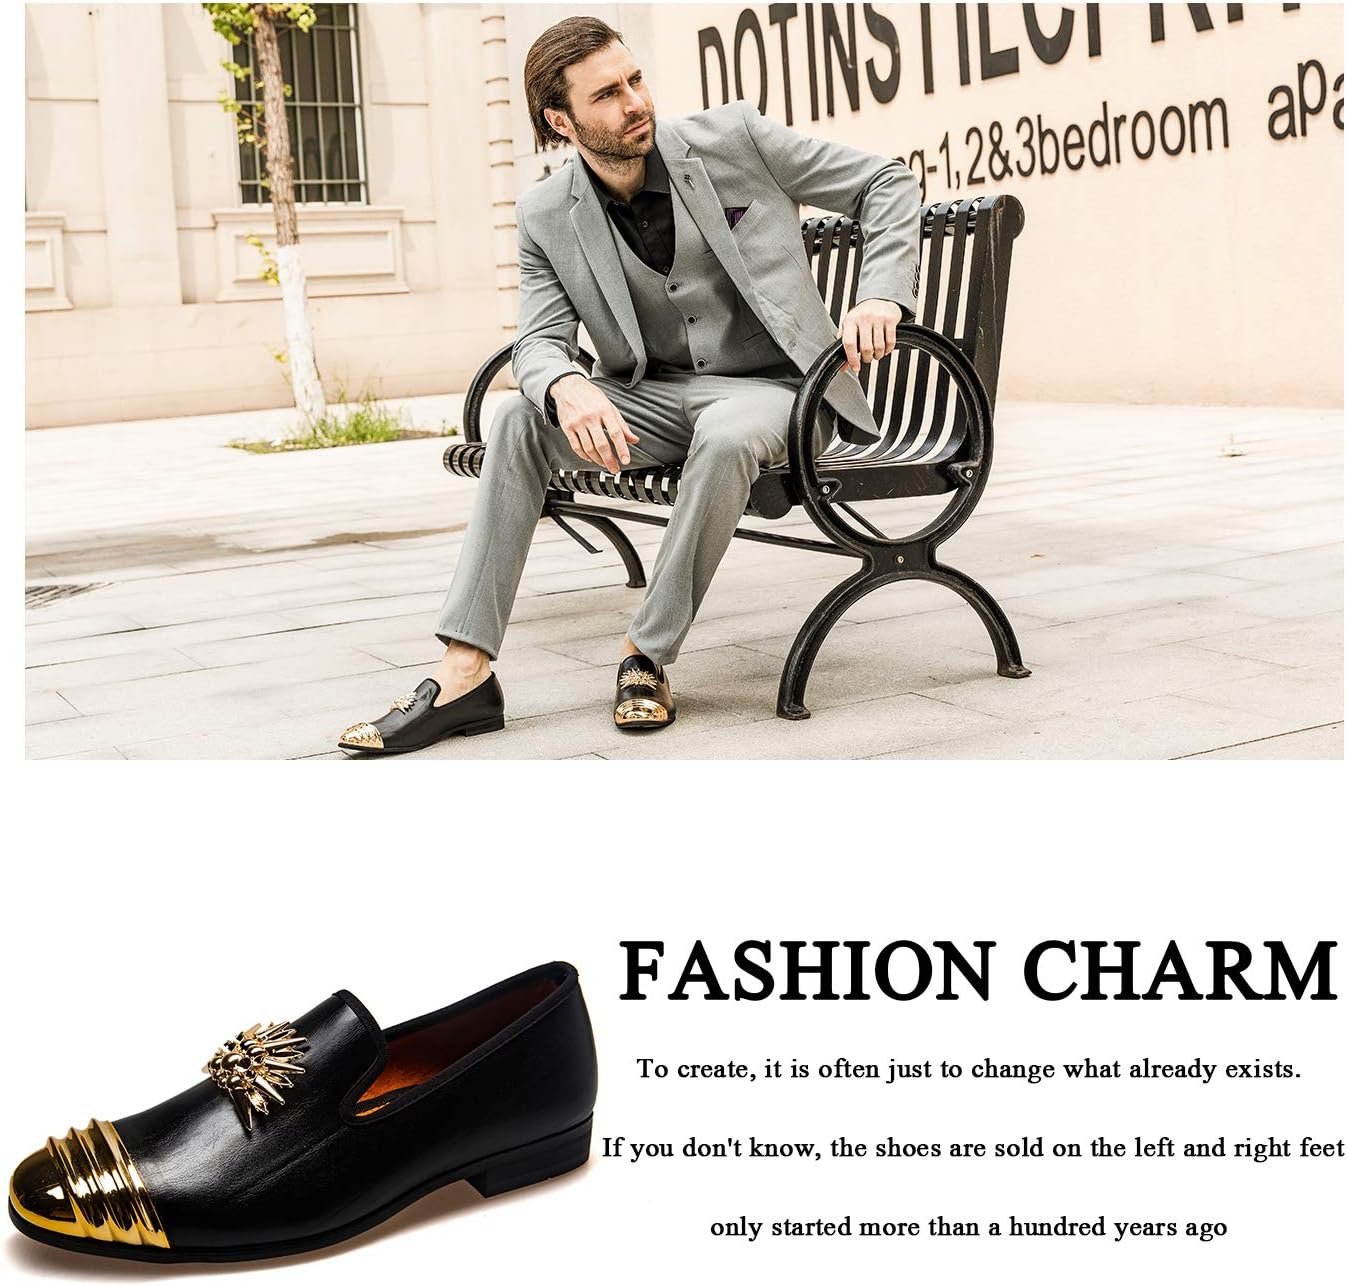Click the orange inner lining of the product shoe
This screenshot has width=1347, height=1286.
[x=472, y=1042]
